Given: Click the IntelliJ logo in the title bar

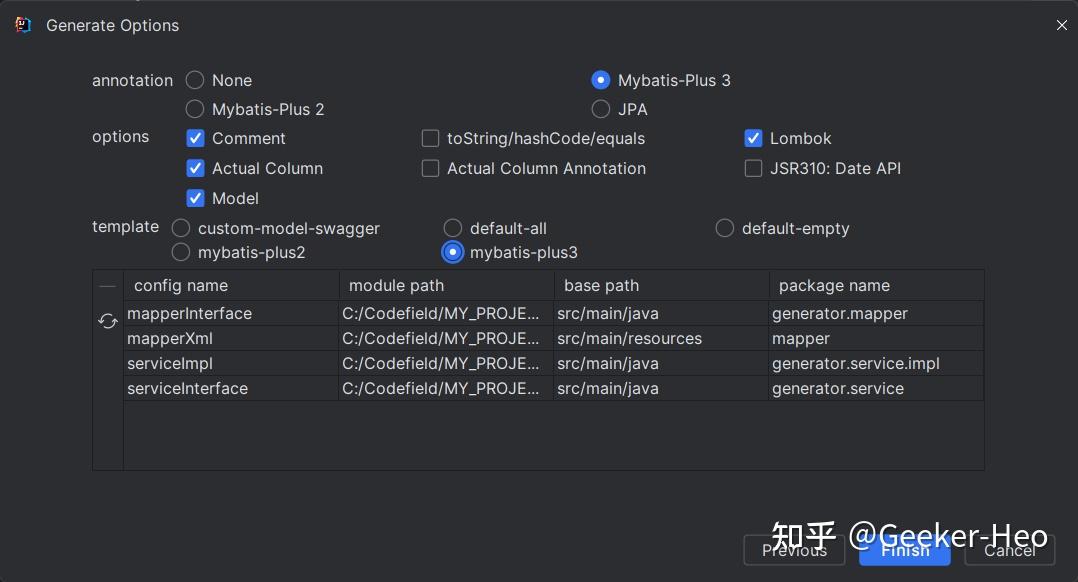Looking at the screenshot, I should coord(23,25).
